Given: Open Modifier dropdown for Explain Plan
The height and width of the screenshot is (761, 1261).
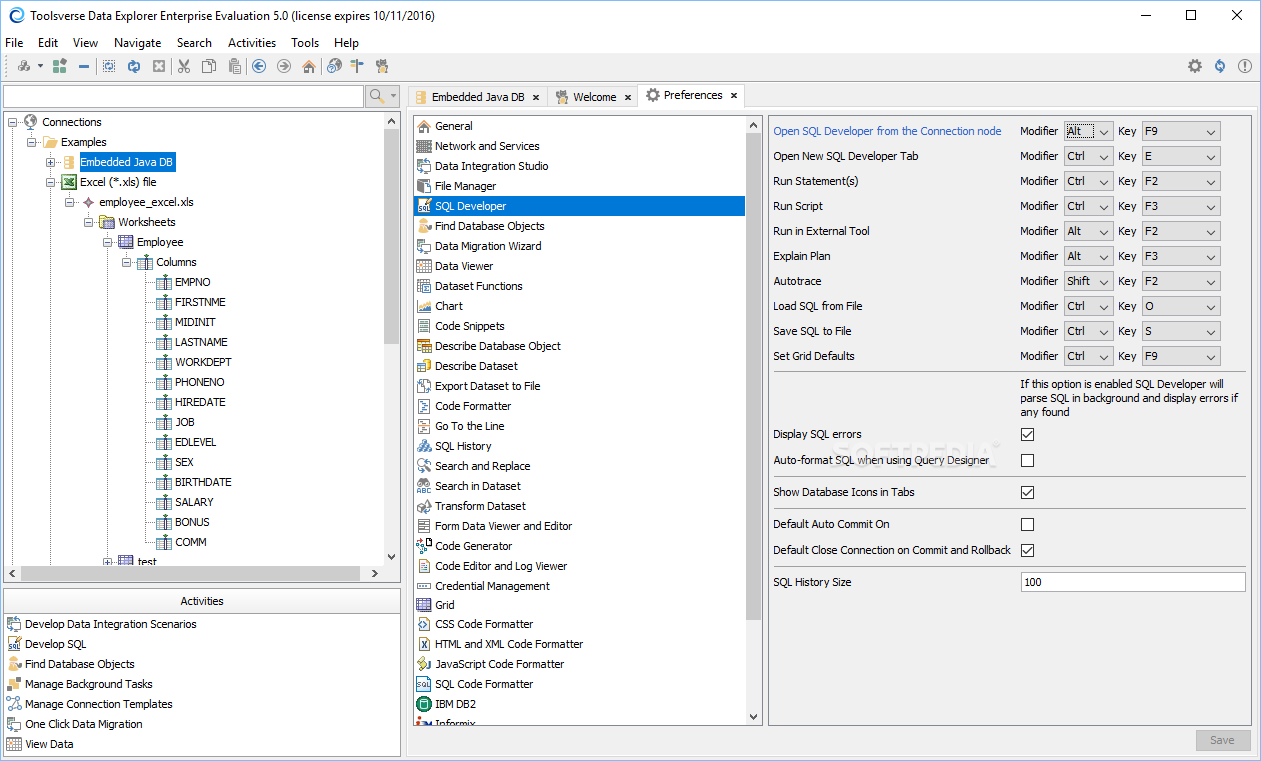Looking at the screenshot, I should tap(1088, 256).
